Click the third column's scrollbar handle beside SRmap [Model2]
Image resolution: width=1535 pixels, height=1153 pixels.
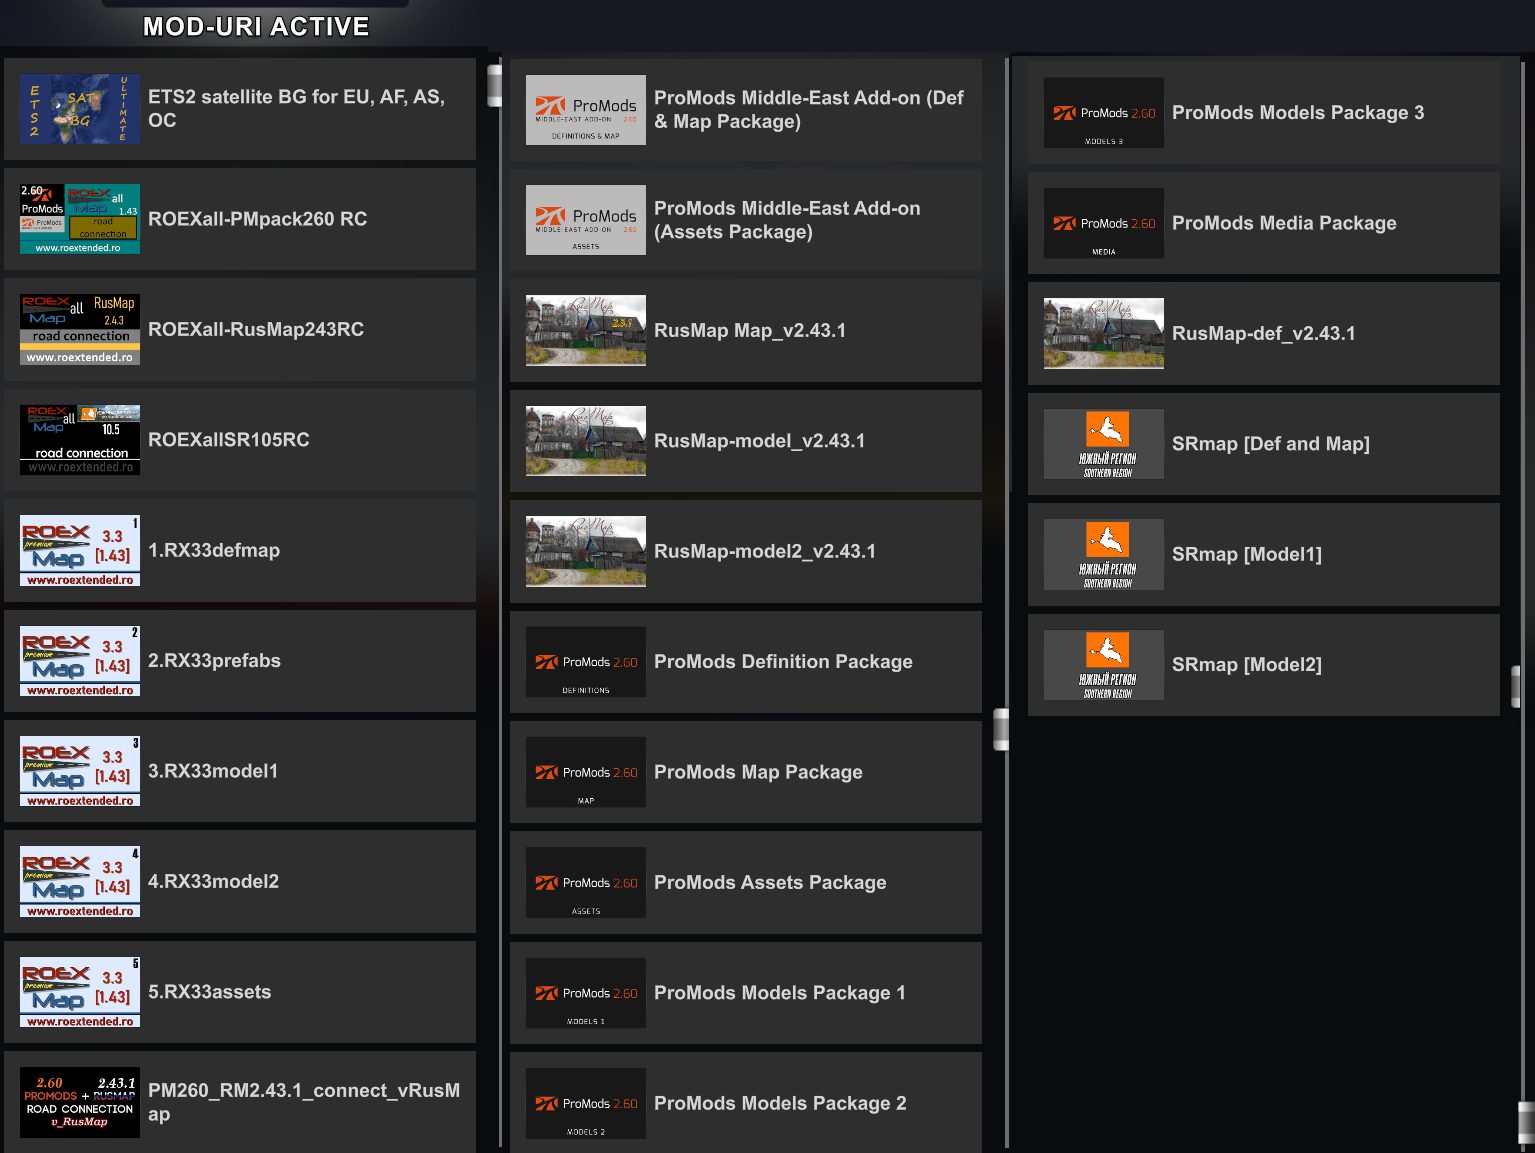point(1516,686)
